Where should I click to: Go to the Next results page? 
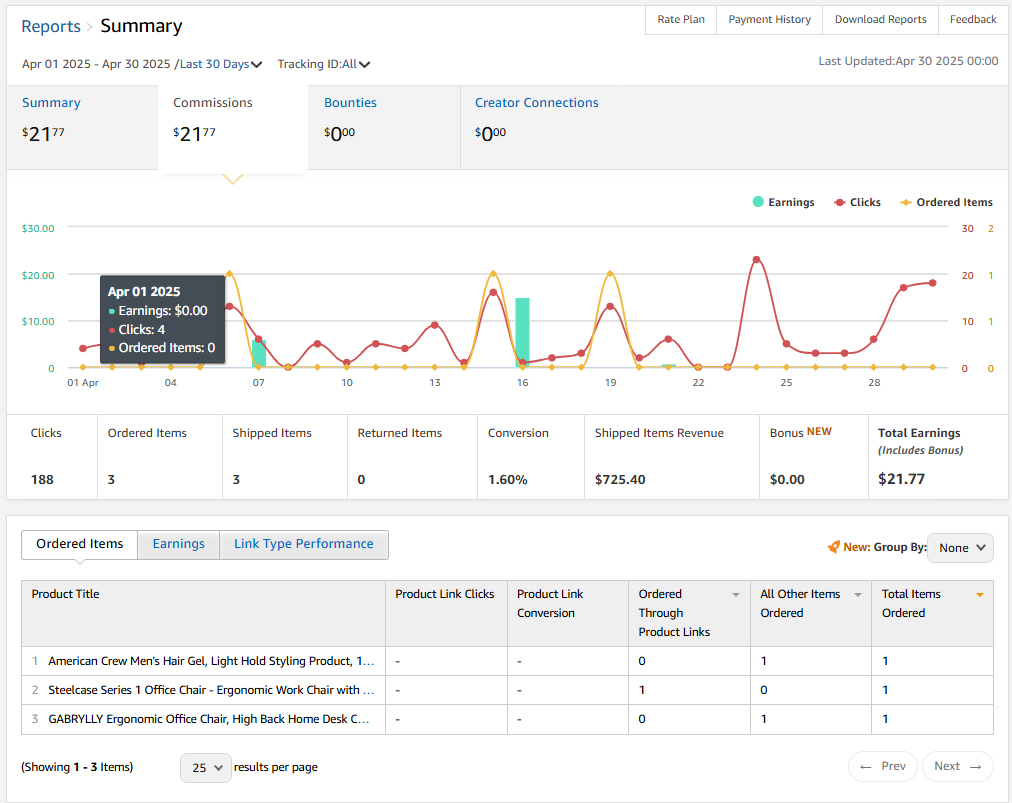[x=958, y=766]
